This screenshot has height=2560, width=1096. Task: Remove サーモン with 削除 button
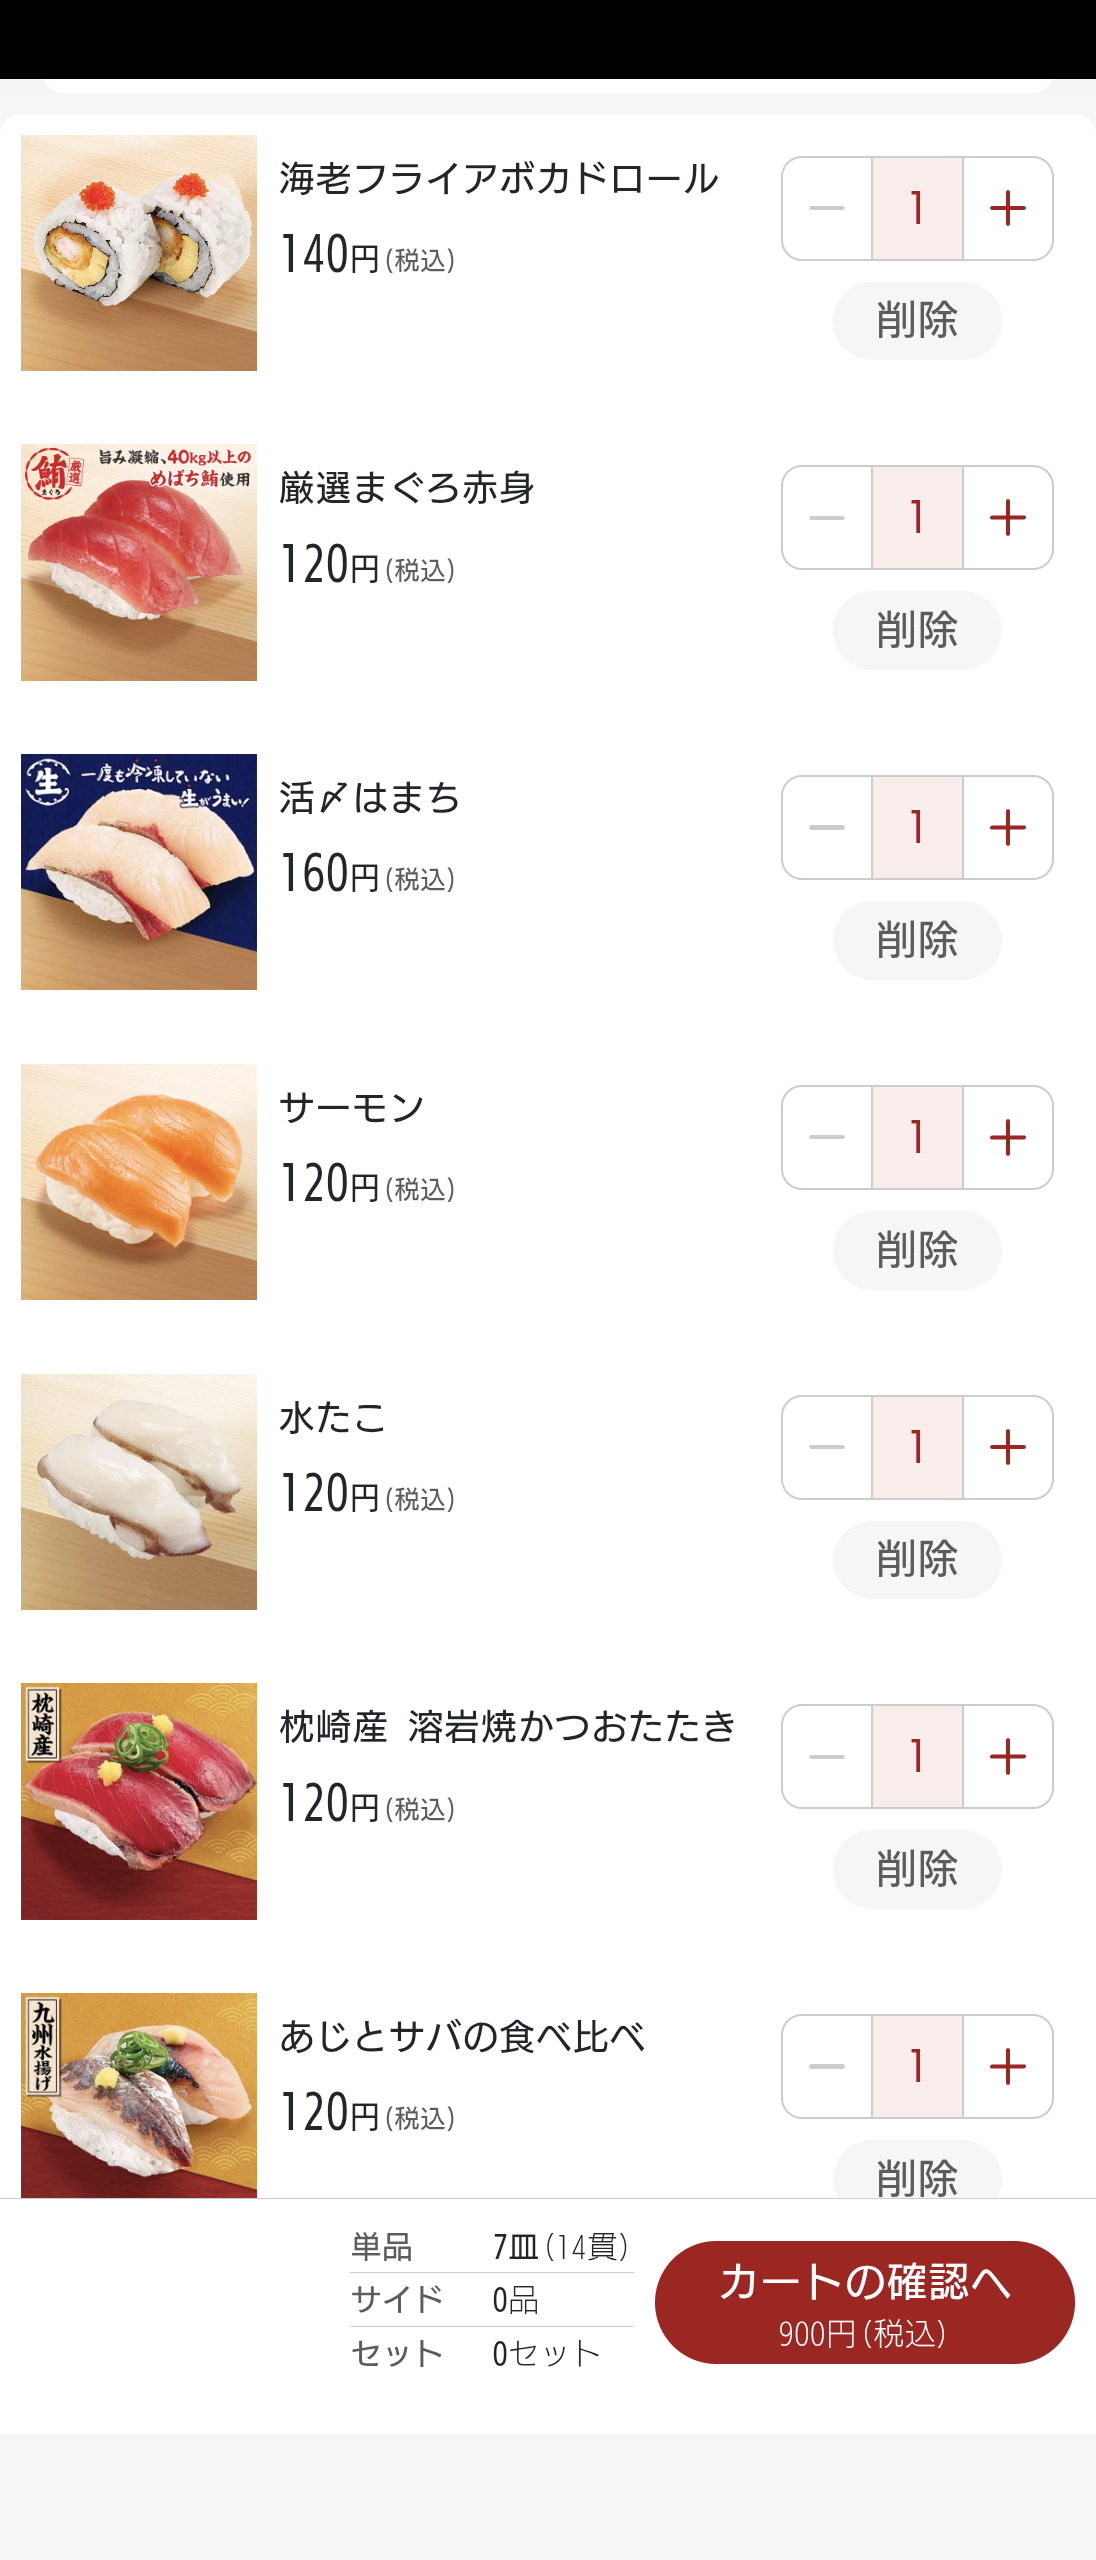coord(917,1250)
